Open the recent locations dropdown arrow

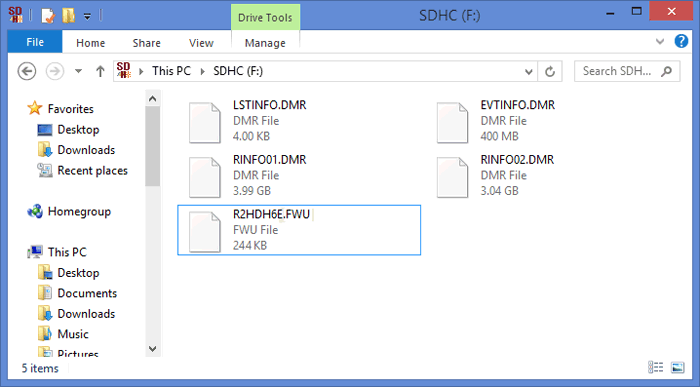(x=78, y=71)
